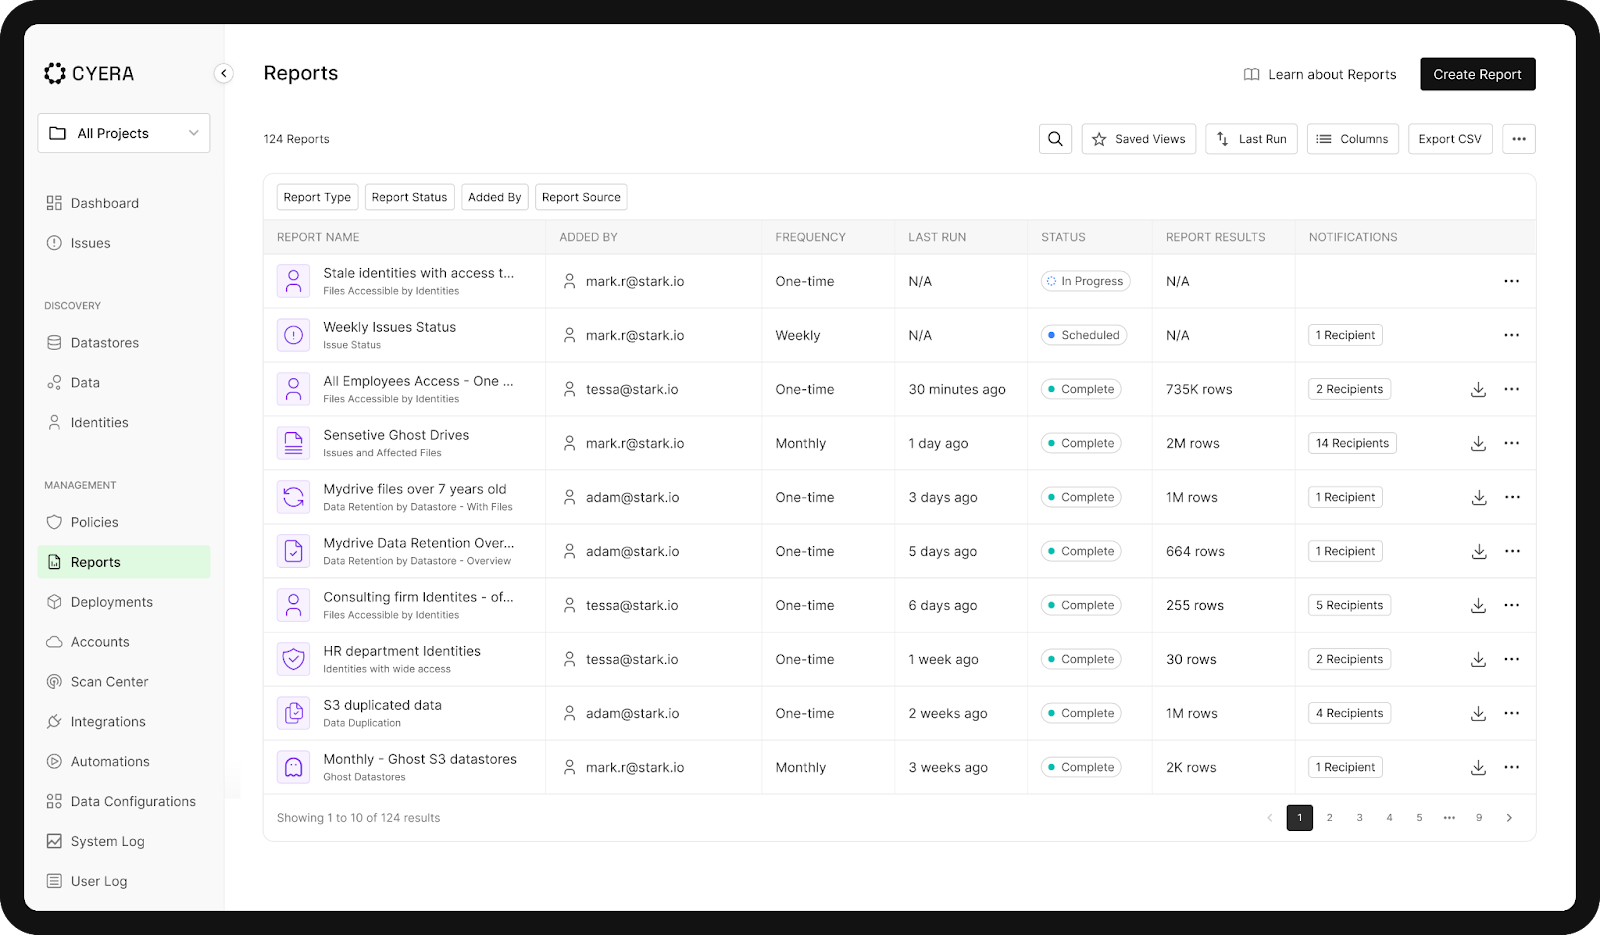
Task: Open the three-dot menu for Weekly Issues Status
Action: (1511, 334)
